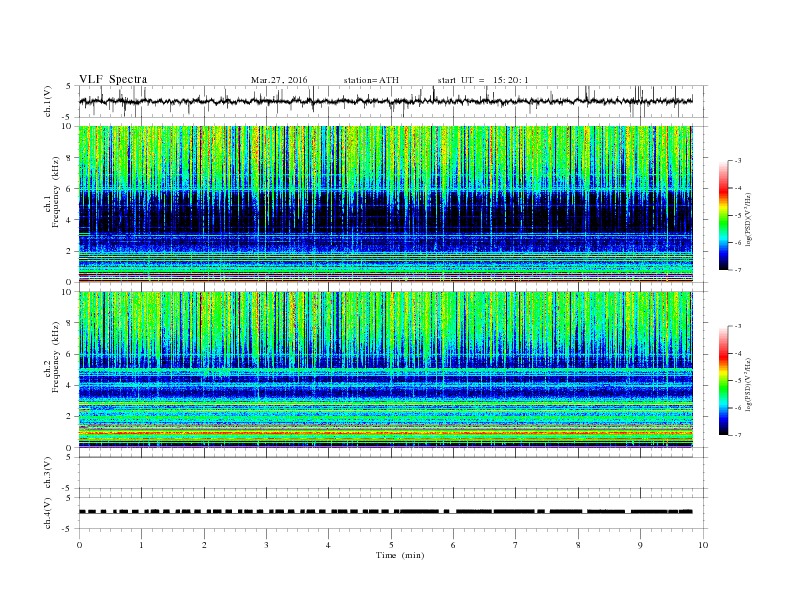Click the ch.2 spectrogram color scale bar

(x=724, y=380)
